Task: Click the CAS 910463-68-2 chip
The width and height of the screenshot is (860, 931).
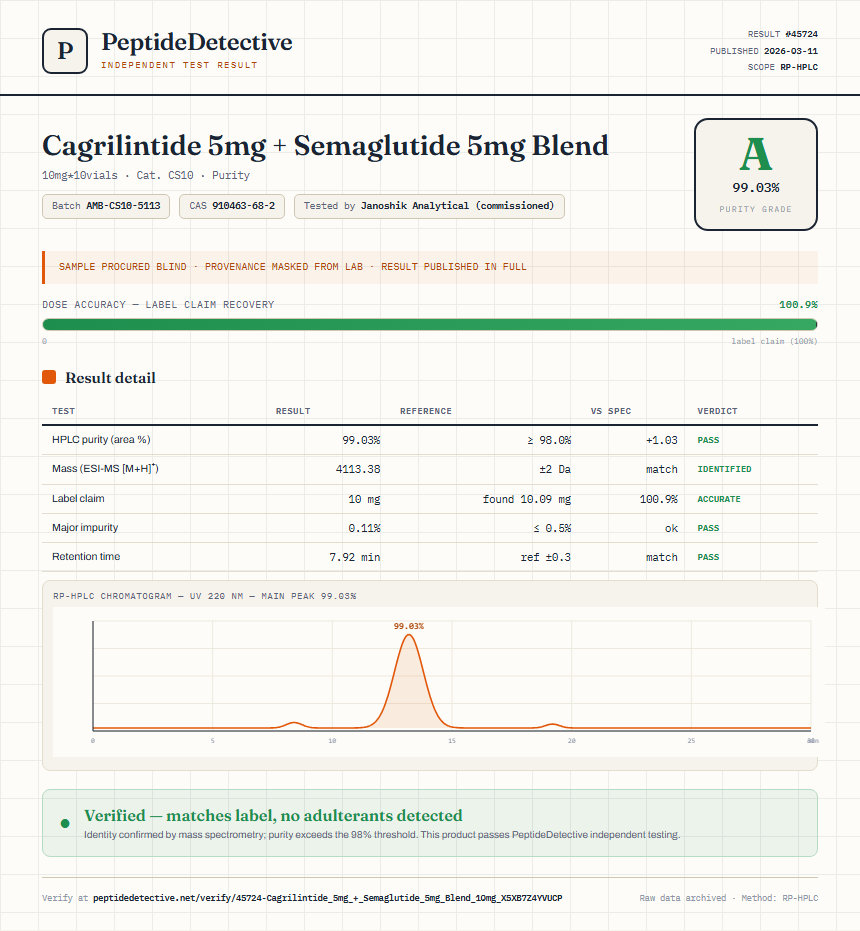Action: [x=232, y=206]
